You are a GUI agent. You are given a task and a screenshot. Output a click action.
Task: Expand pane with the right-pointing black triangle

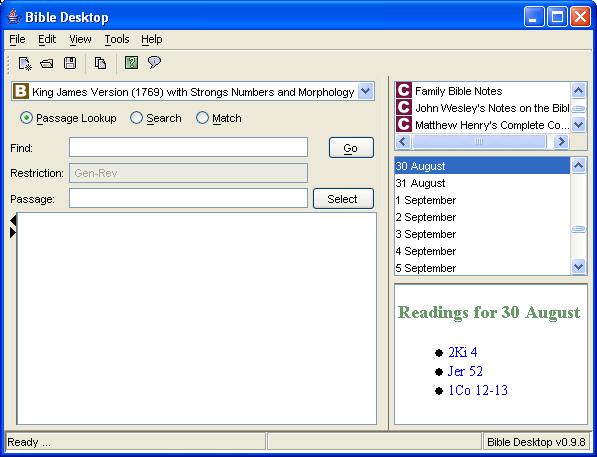pos(13,232)
